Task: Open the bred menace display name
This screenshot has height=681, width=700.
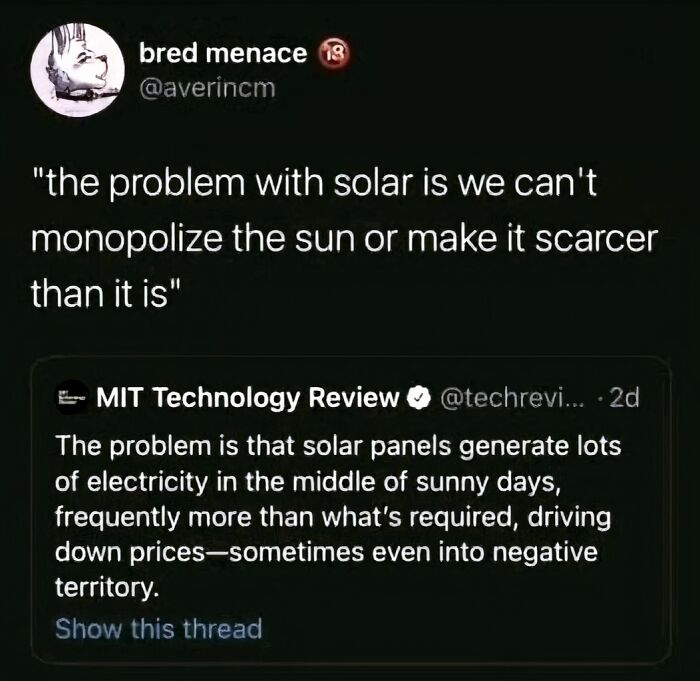Action: [x=223, y=54]
